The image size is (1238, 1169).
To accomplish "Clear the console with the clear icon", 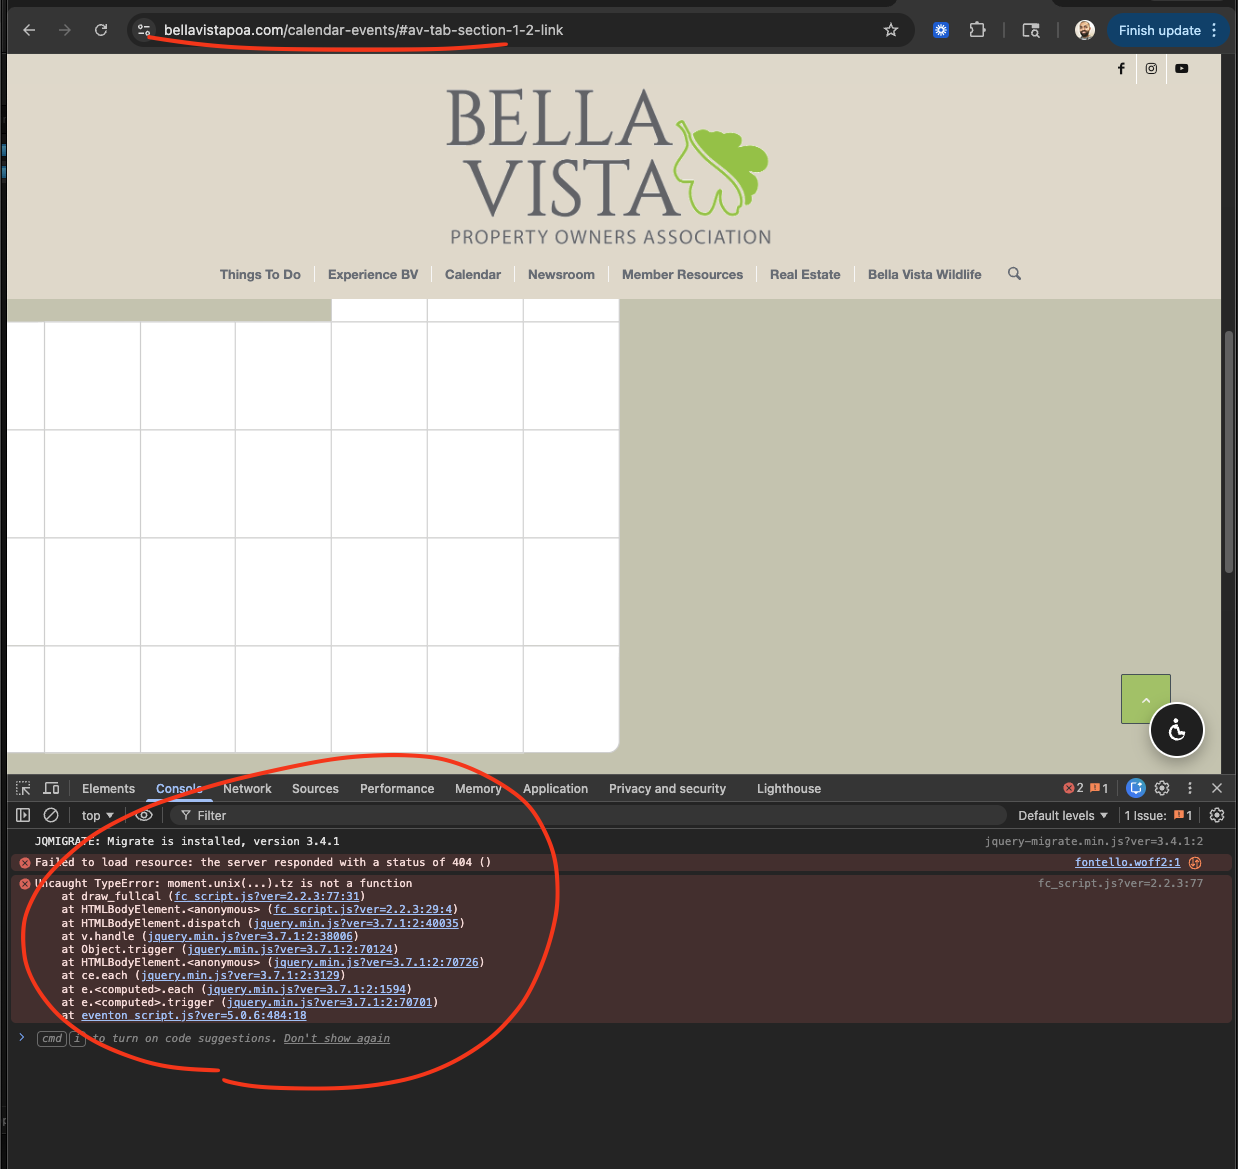I will (x=51, y=816).
